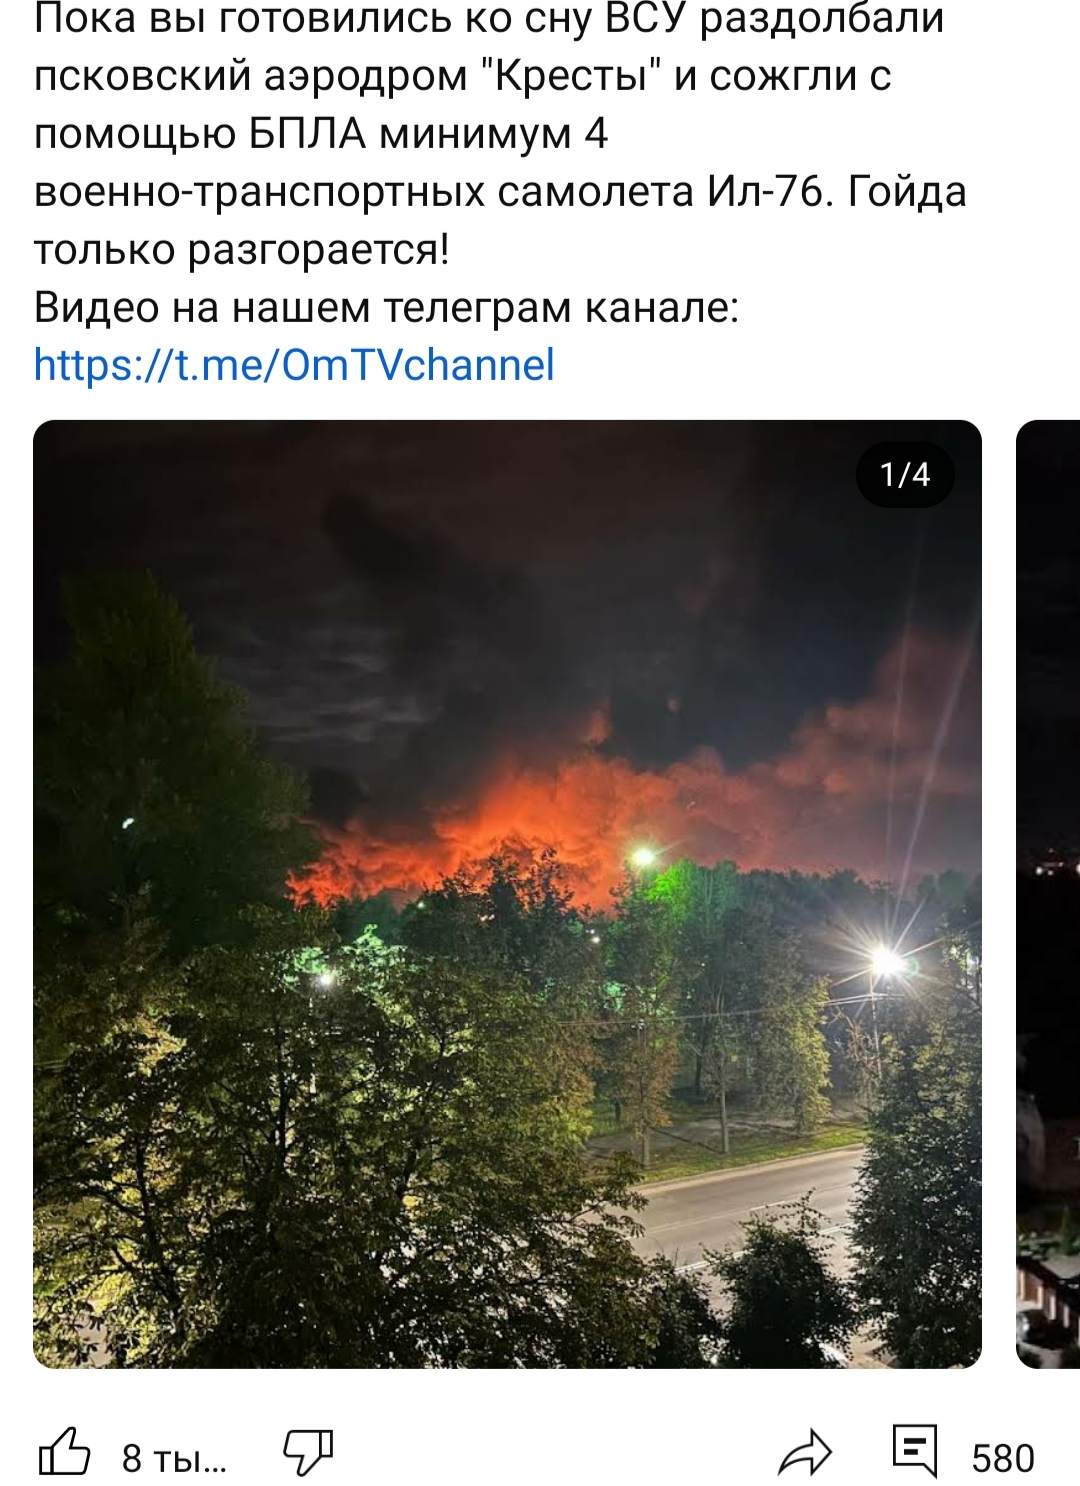Tap the "8 ты…" likes count

174,1459
